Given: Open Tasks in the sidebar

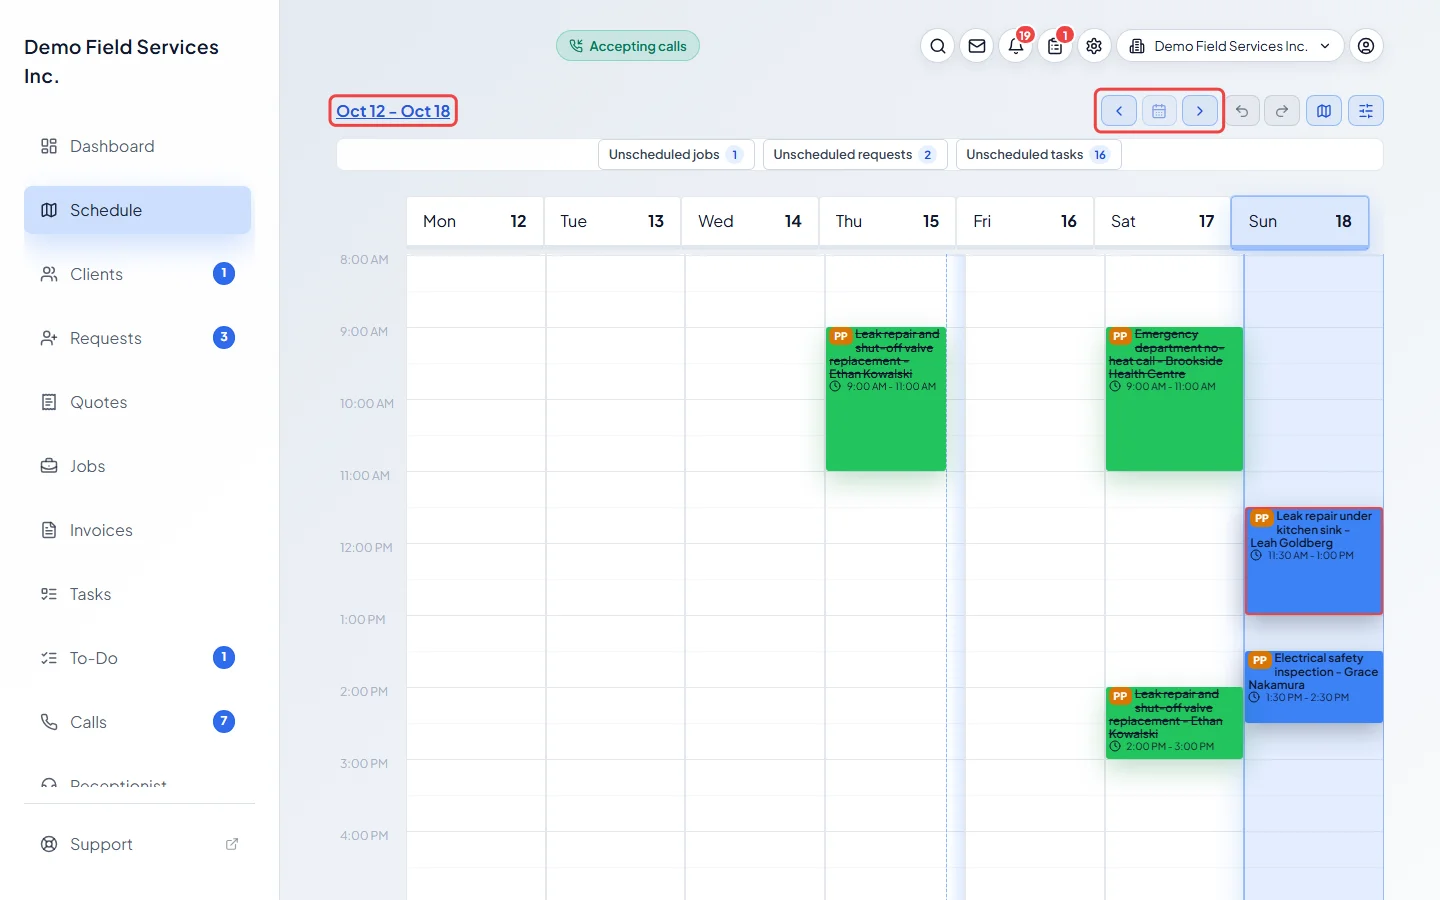Looking at the screenshot, I should click(x=138, y=594).
